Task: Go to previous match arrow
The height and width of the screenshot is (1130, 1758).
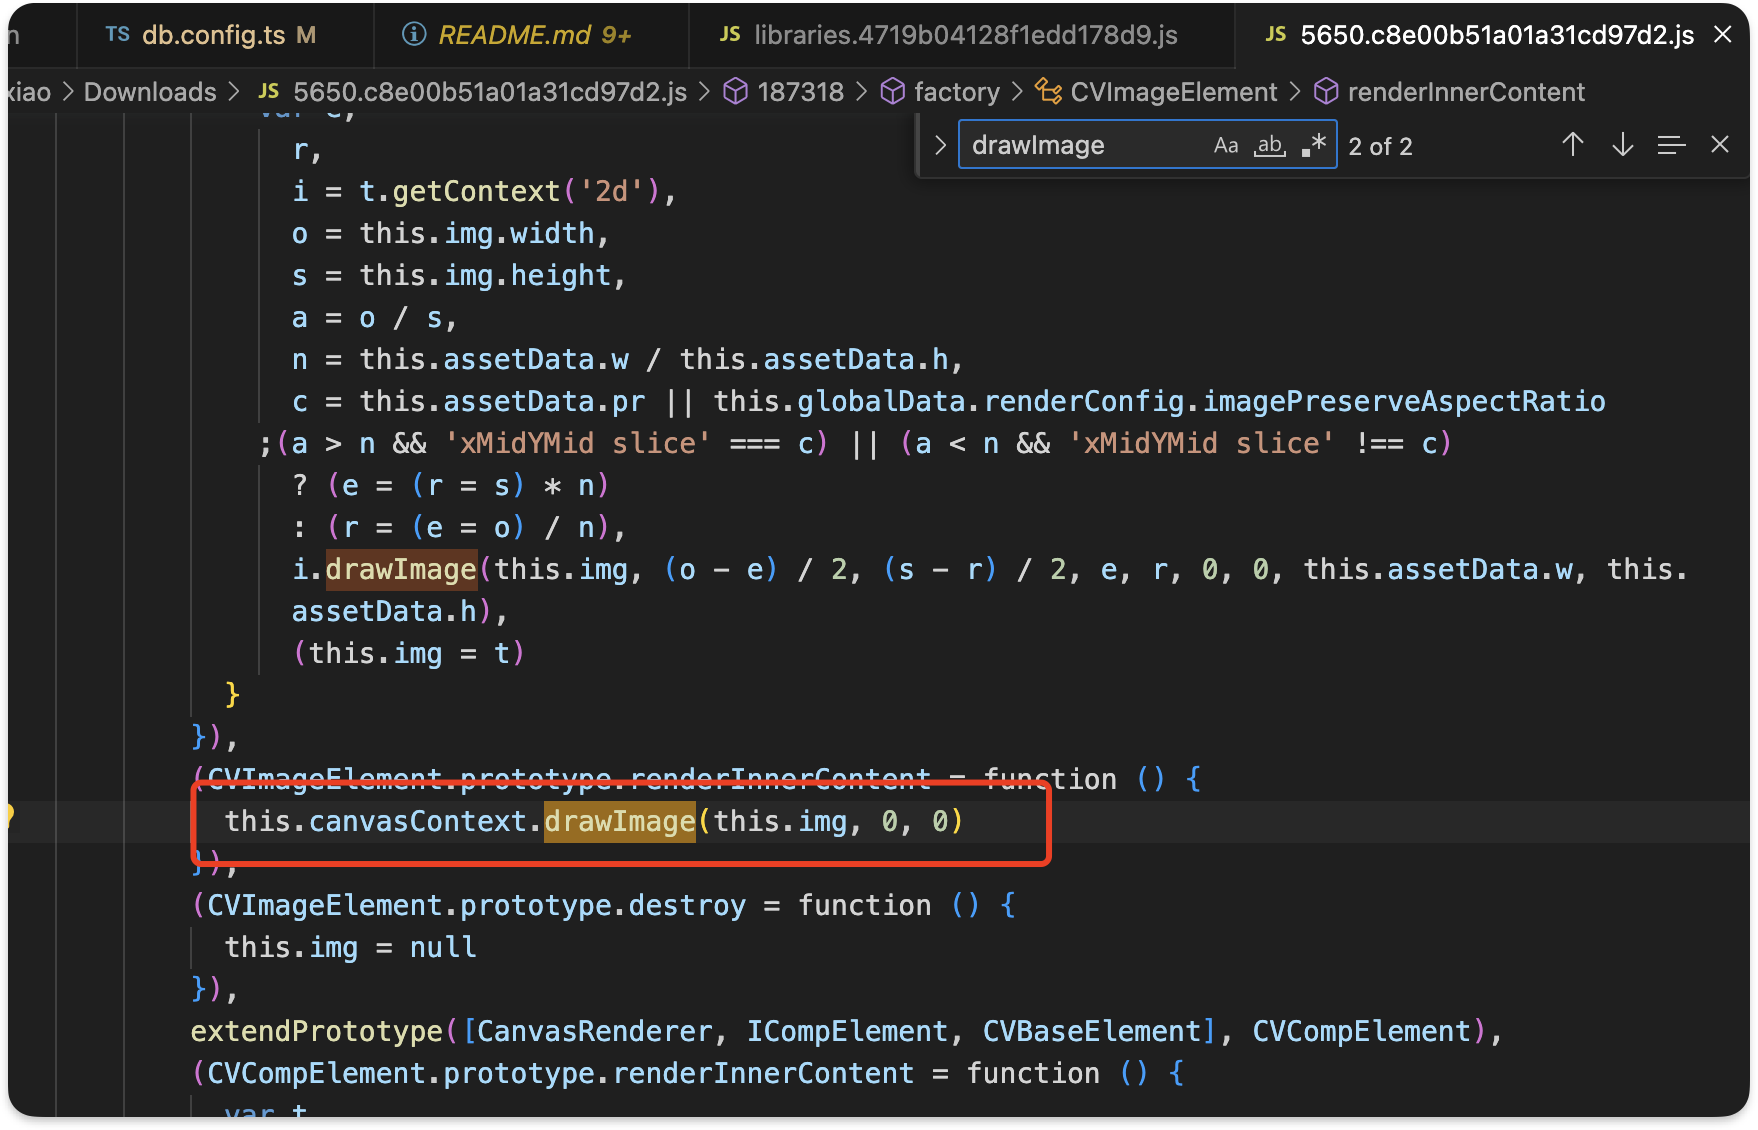Action: click(1572, 146)
